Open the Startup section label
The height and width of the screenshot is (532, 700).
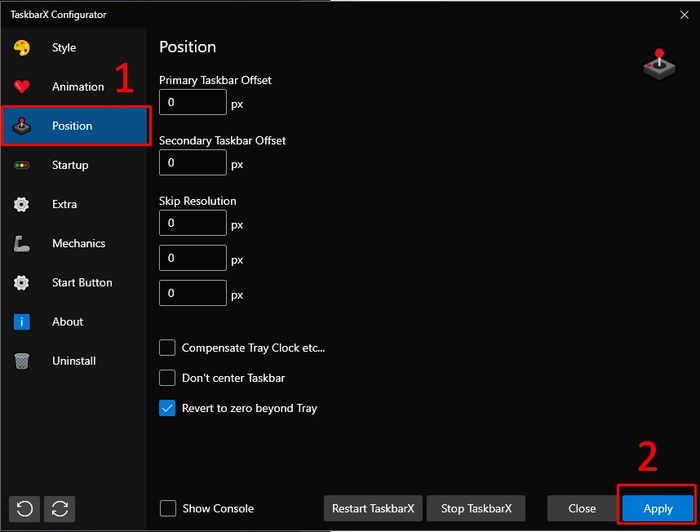click(70, 165)
